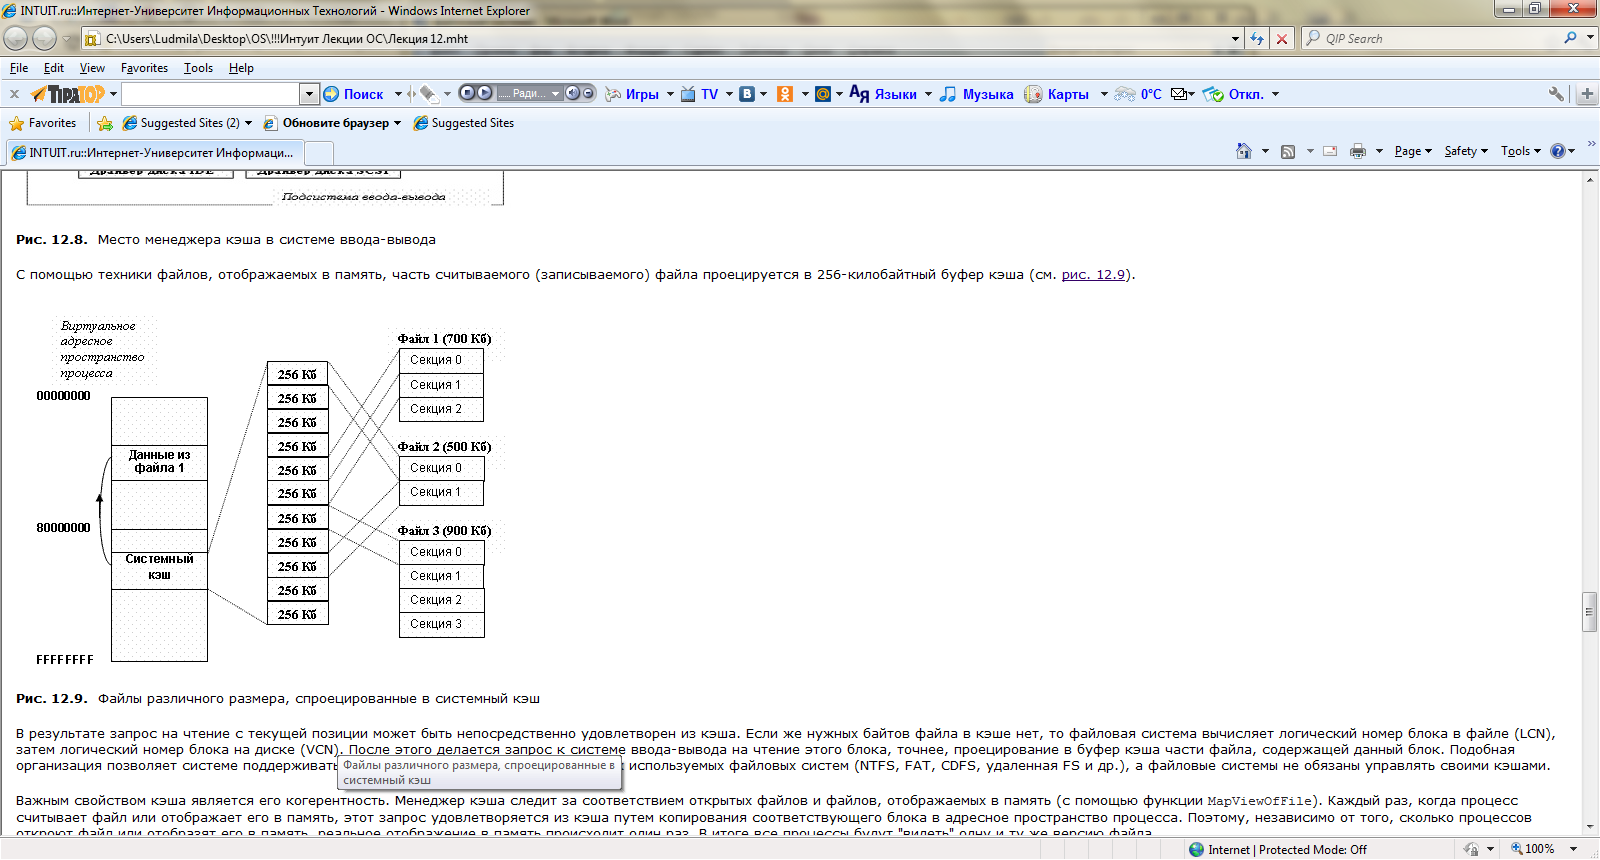The height and width of the screenshot is (860, 1600).
Task: Click the TipaTop toolbar logo
Action: point(67,94)
